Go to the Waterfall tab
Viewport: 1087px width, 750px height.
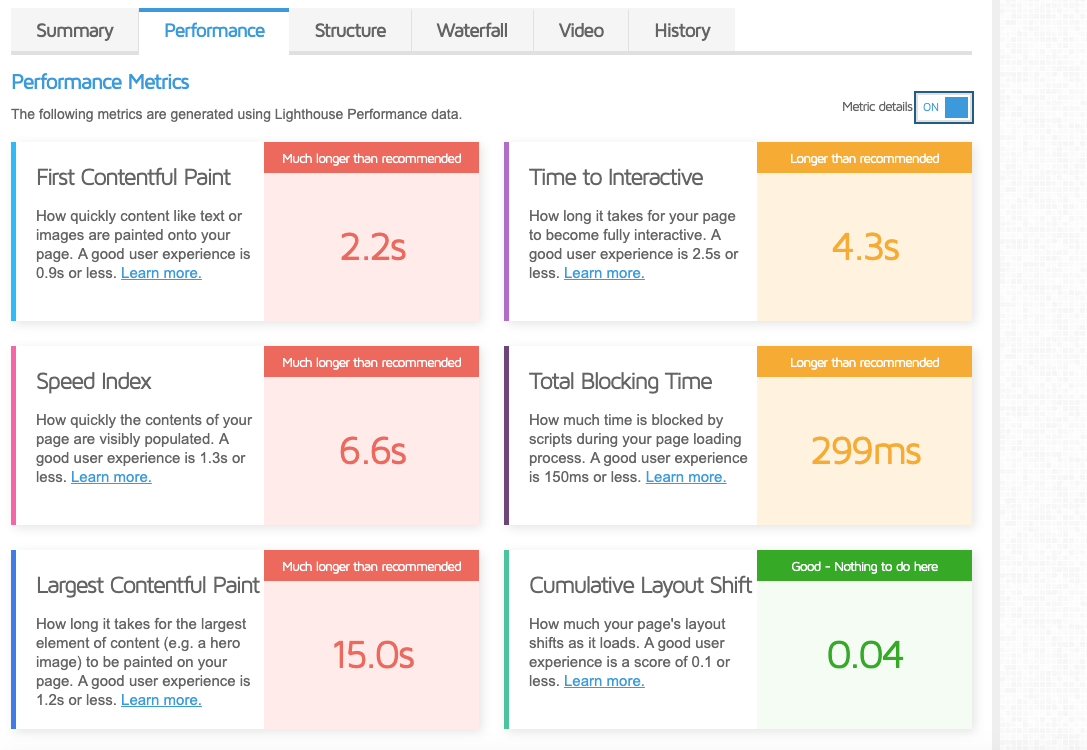(x=472, y=30)
